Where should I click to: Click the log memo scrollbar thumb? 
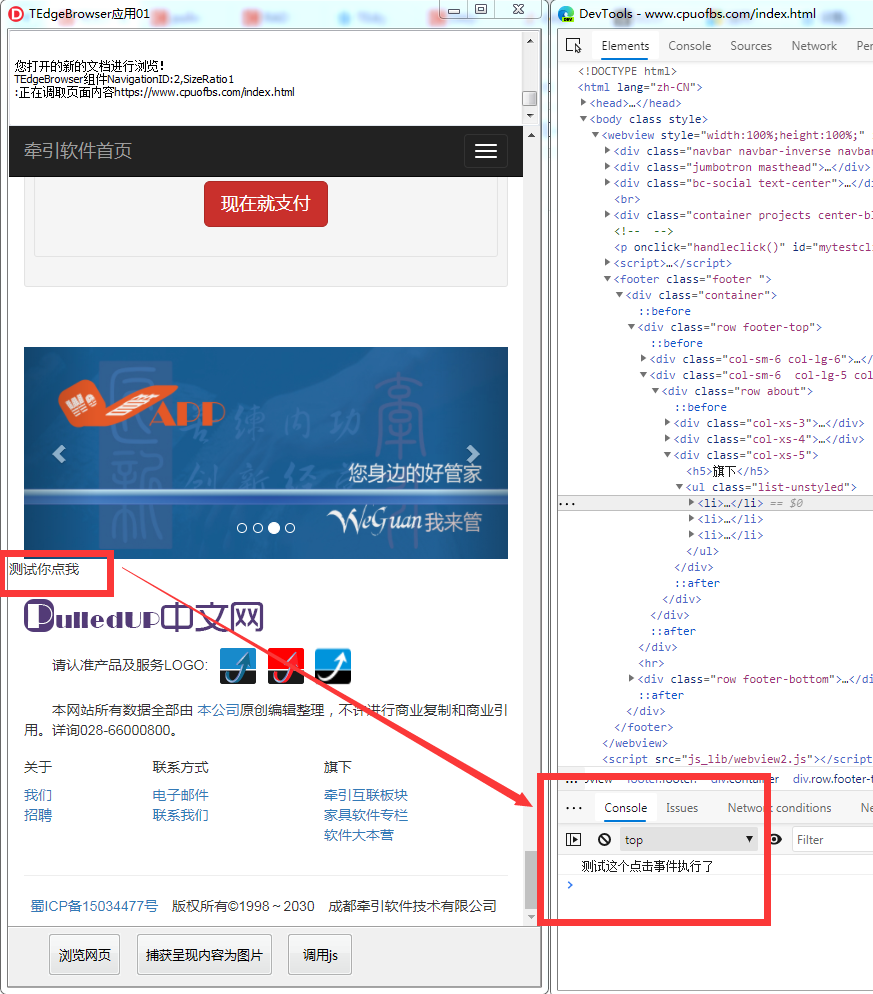point(529,98)
